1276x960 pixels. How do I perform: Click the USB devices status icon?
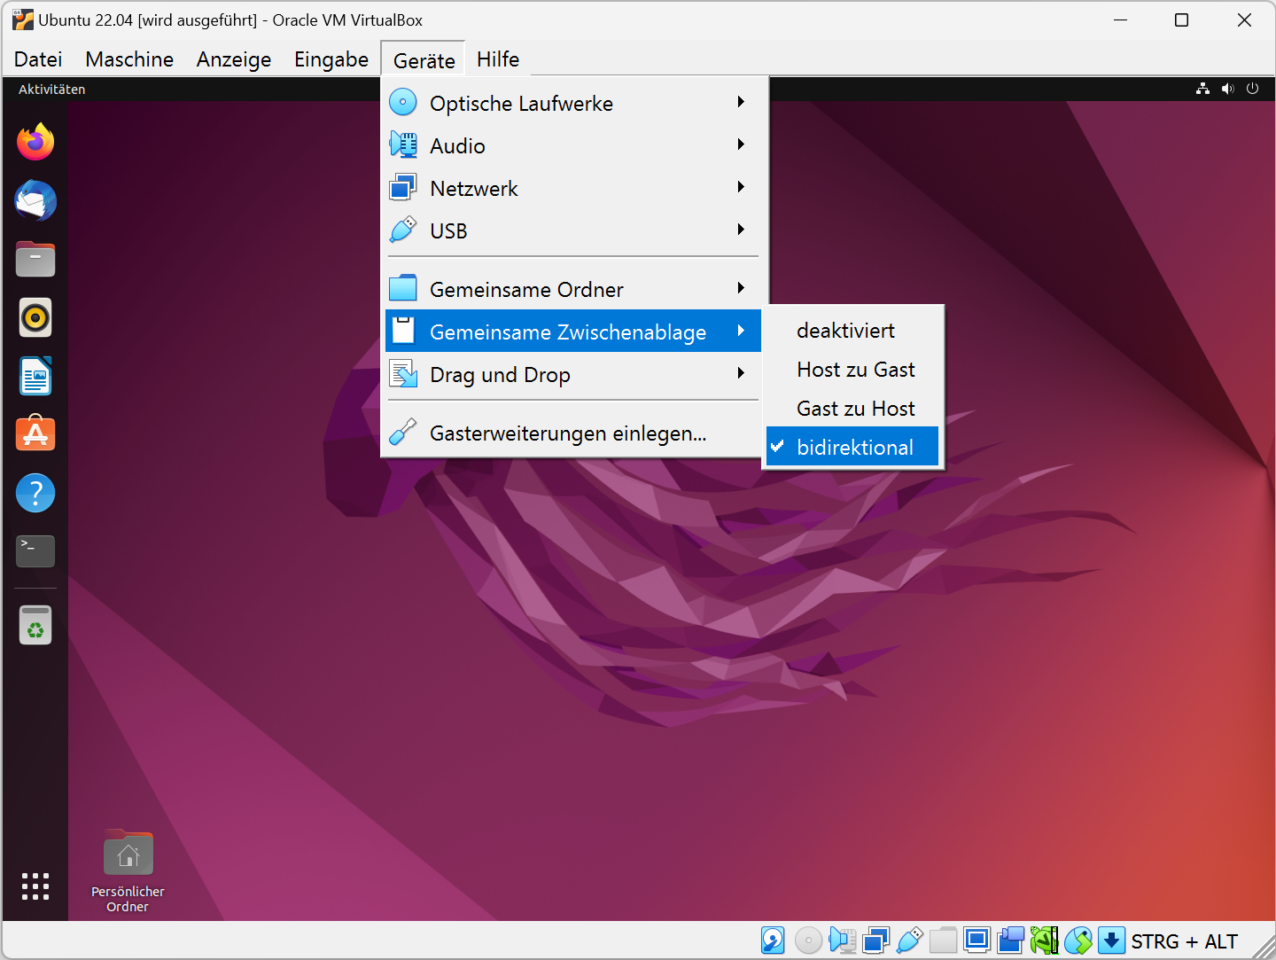click(909, 941)
